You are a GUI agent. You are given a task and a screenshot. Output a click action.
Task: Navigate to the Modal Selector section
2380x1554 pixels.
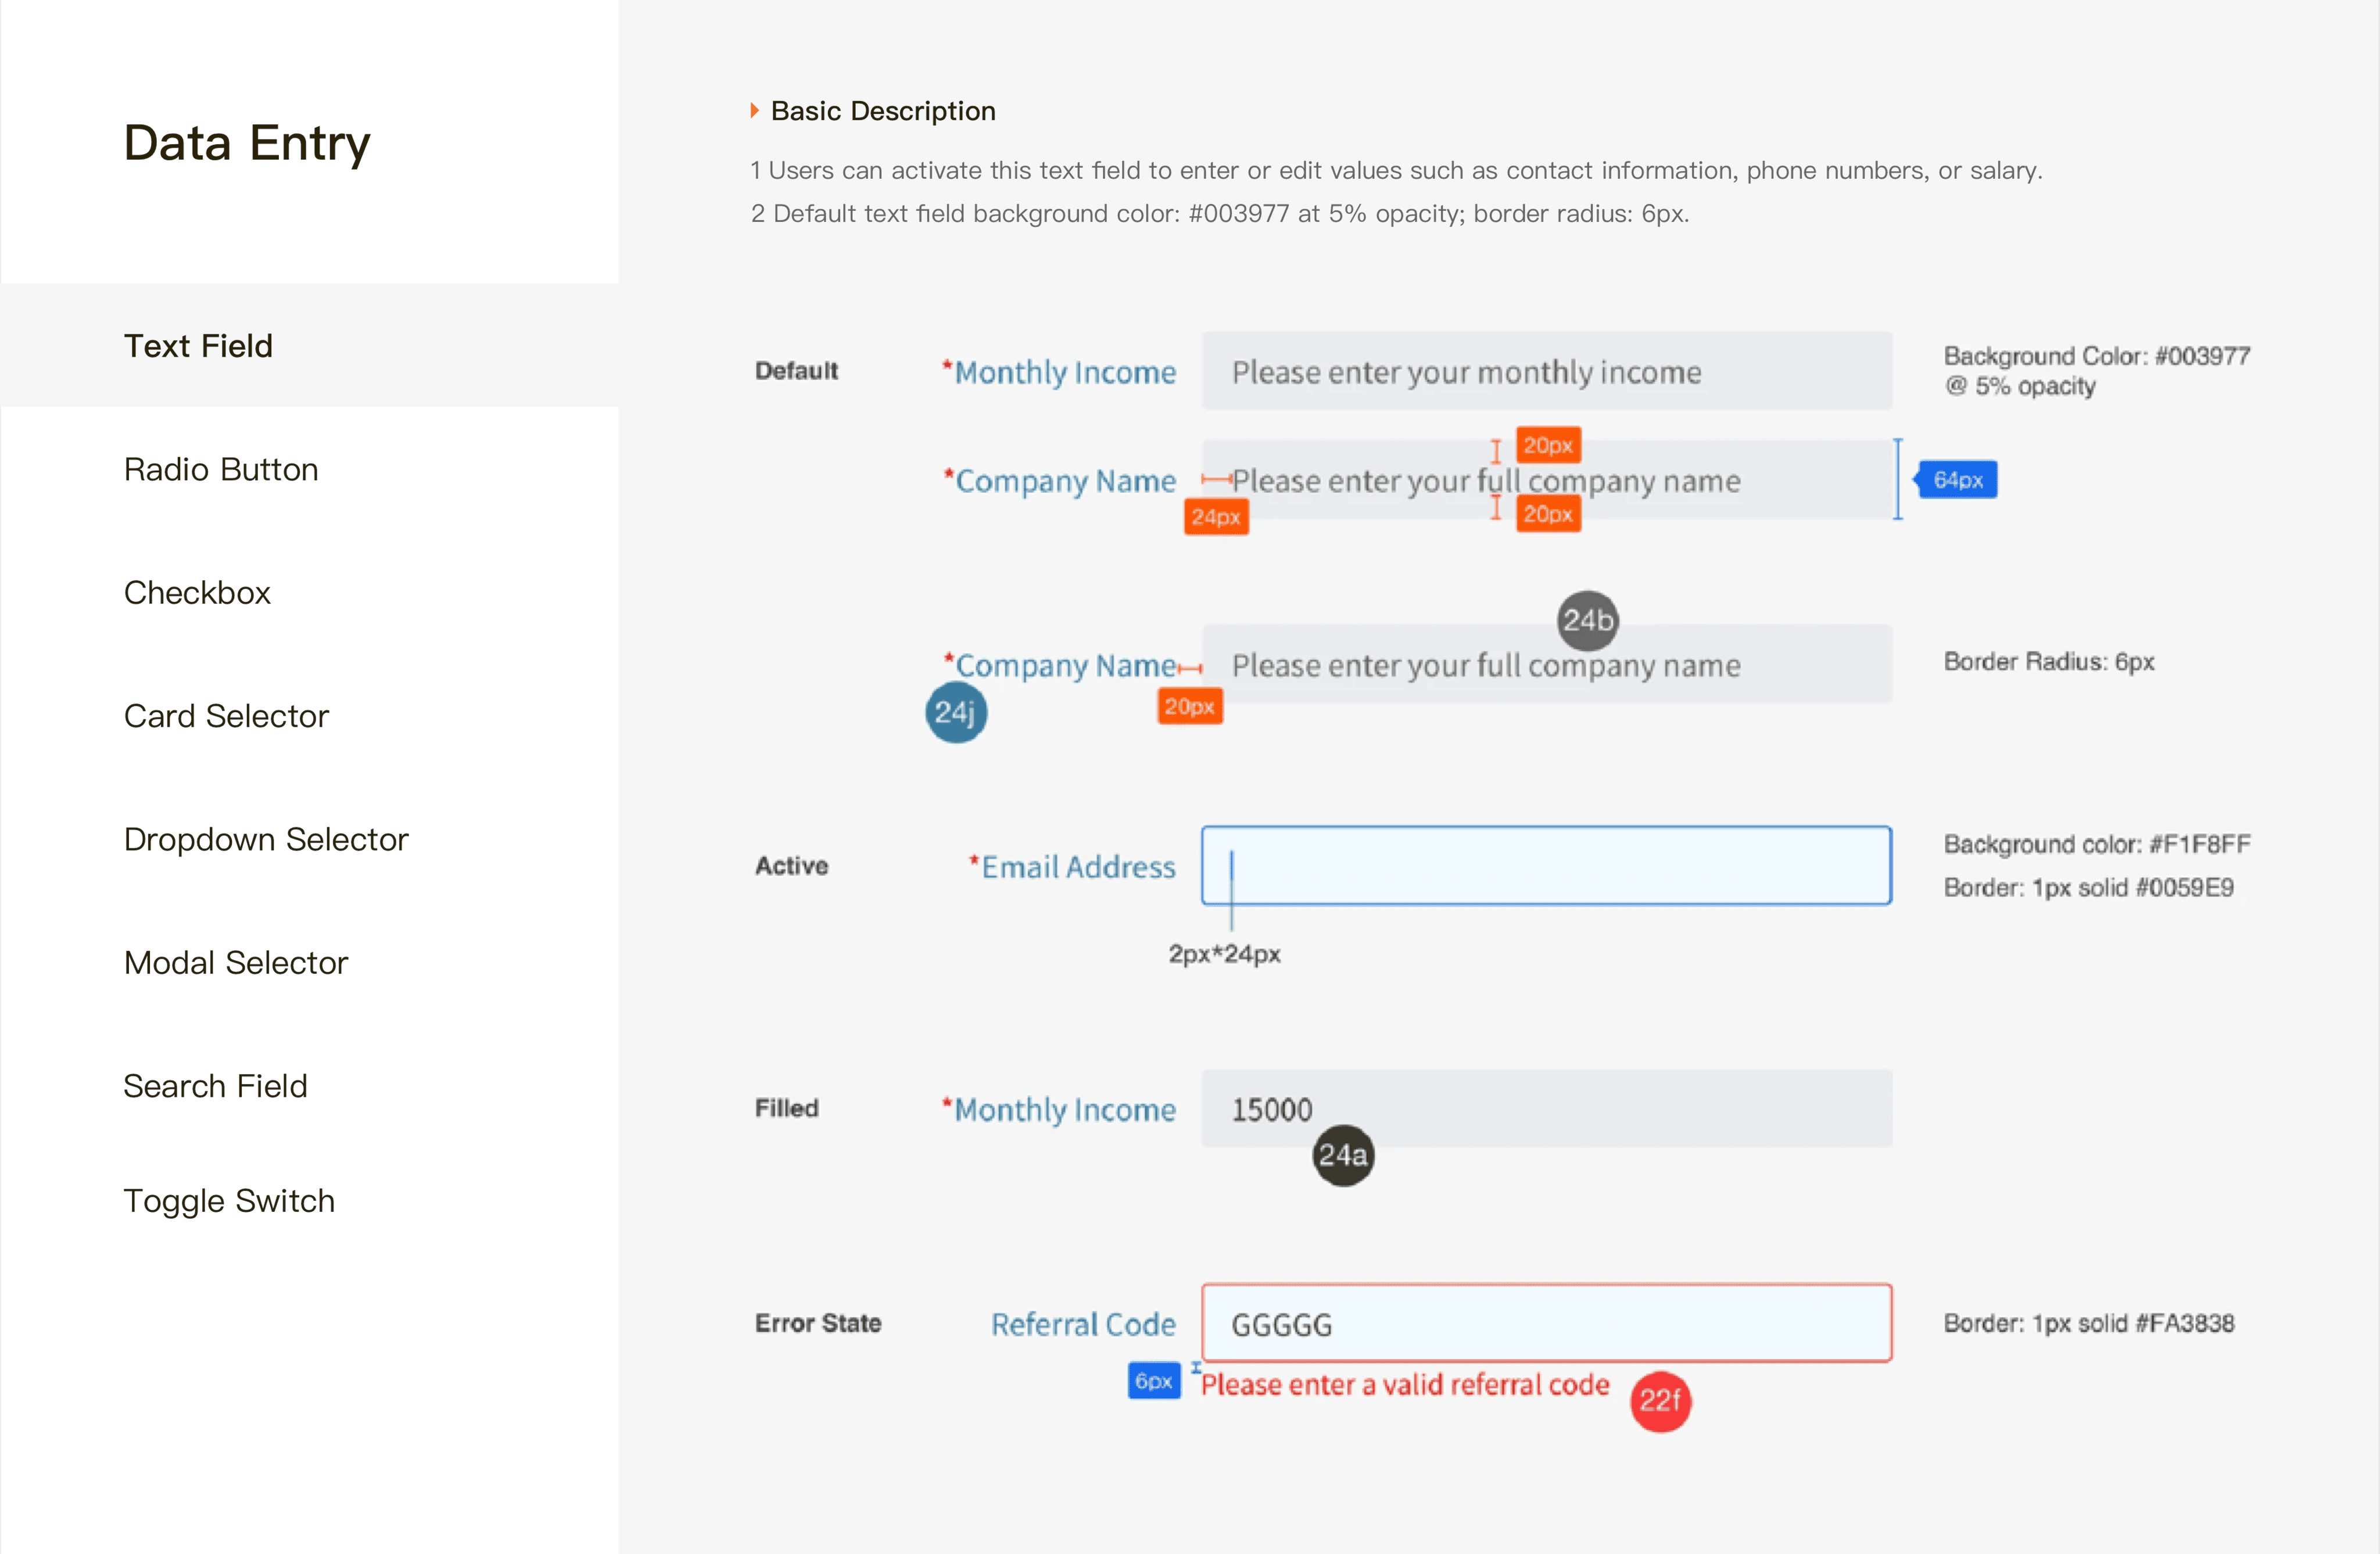pos(236,962)
